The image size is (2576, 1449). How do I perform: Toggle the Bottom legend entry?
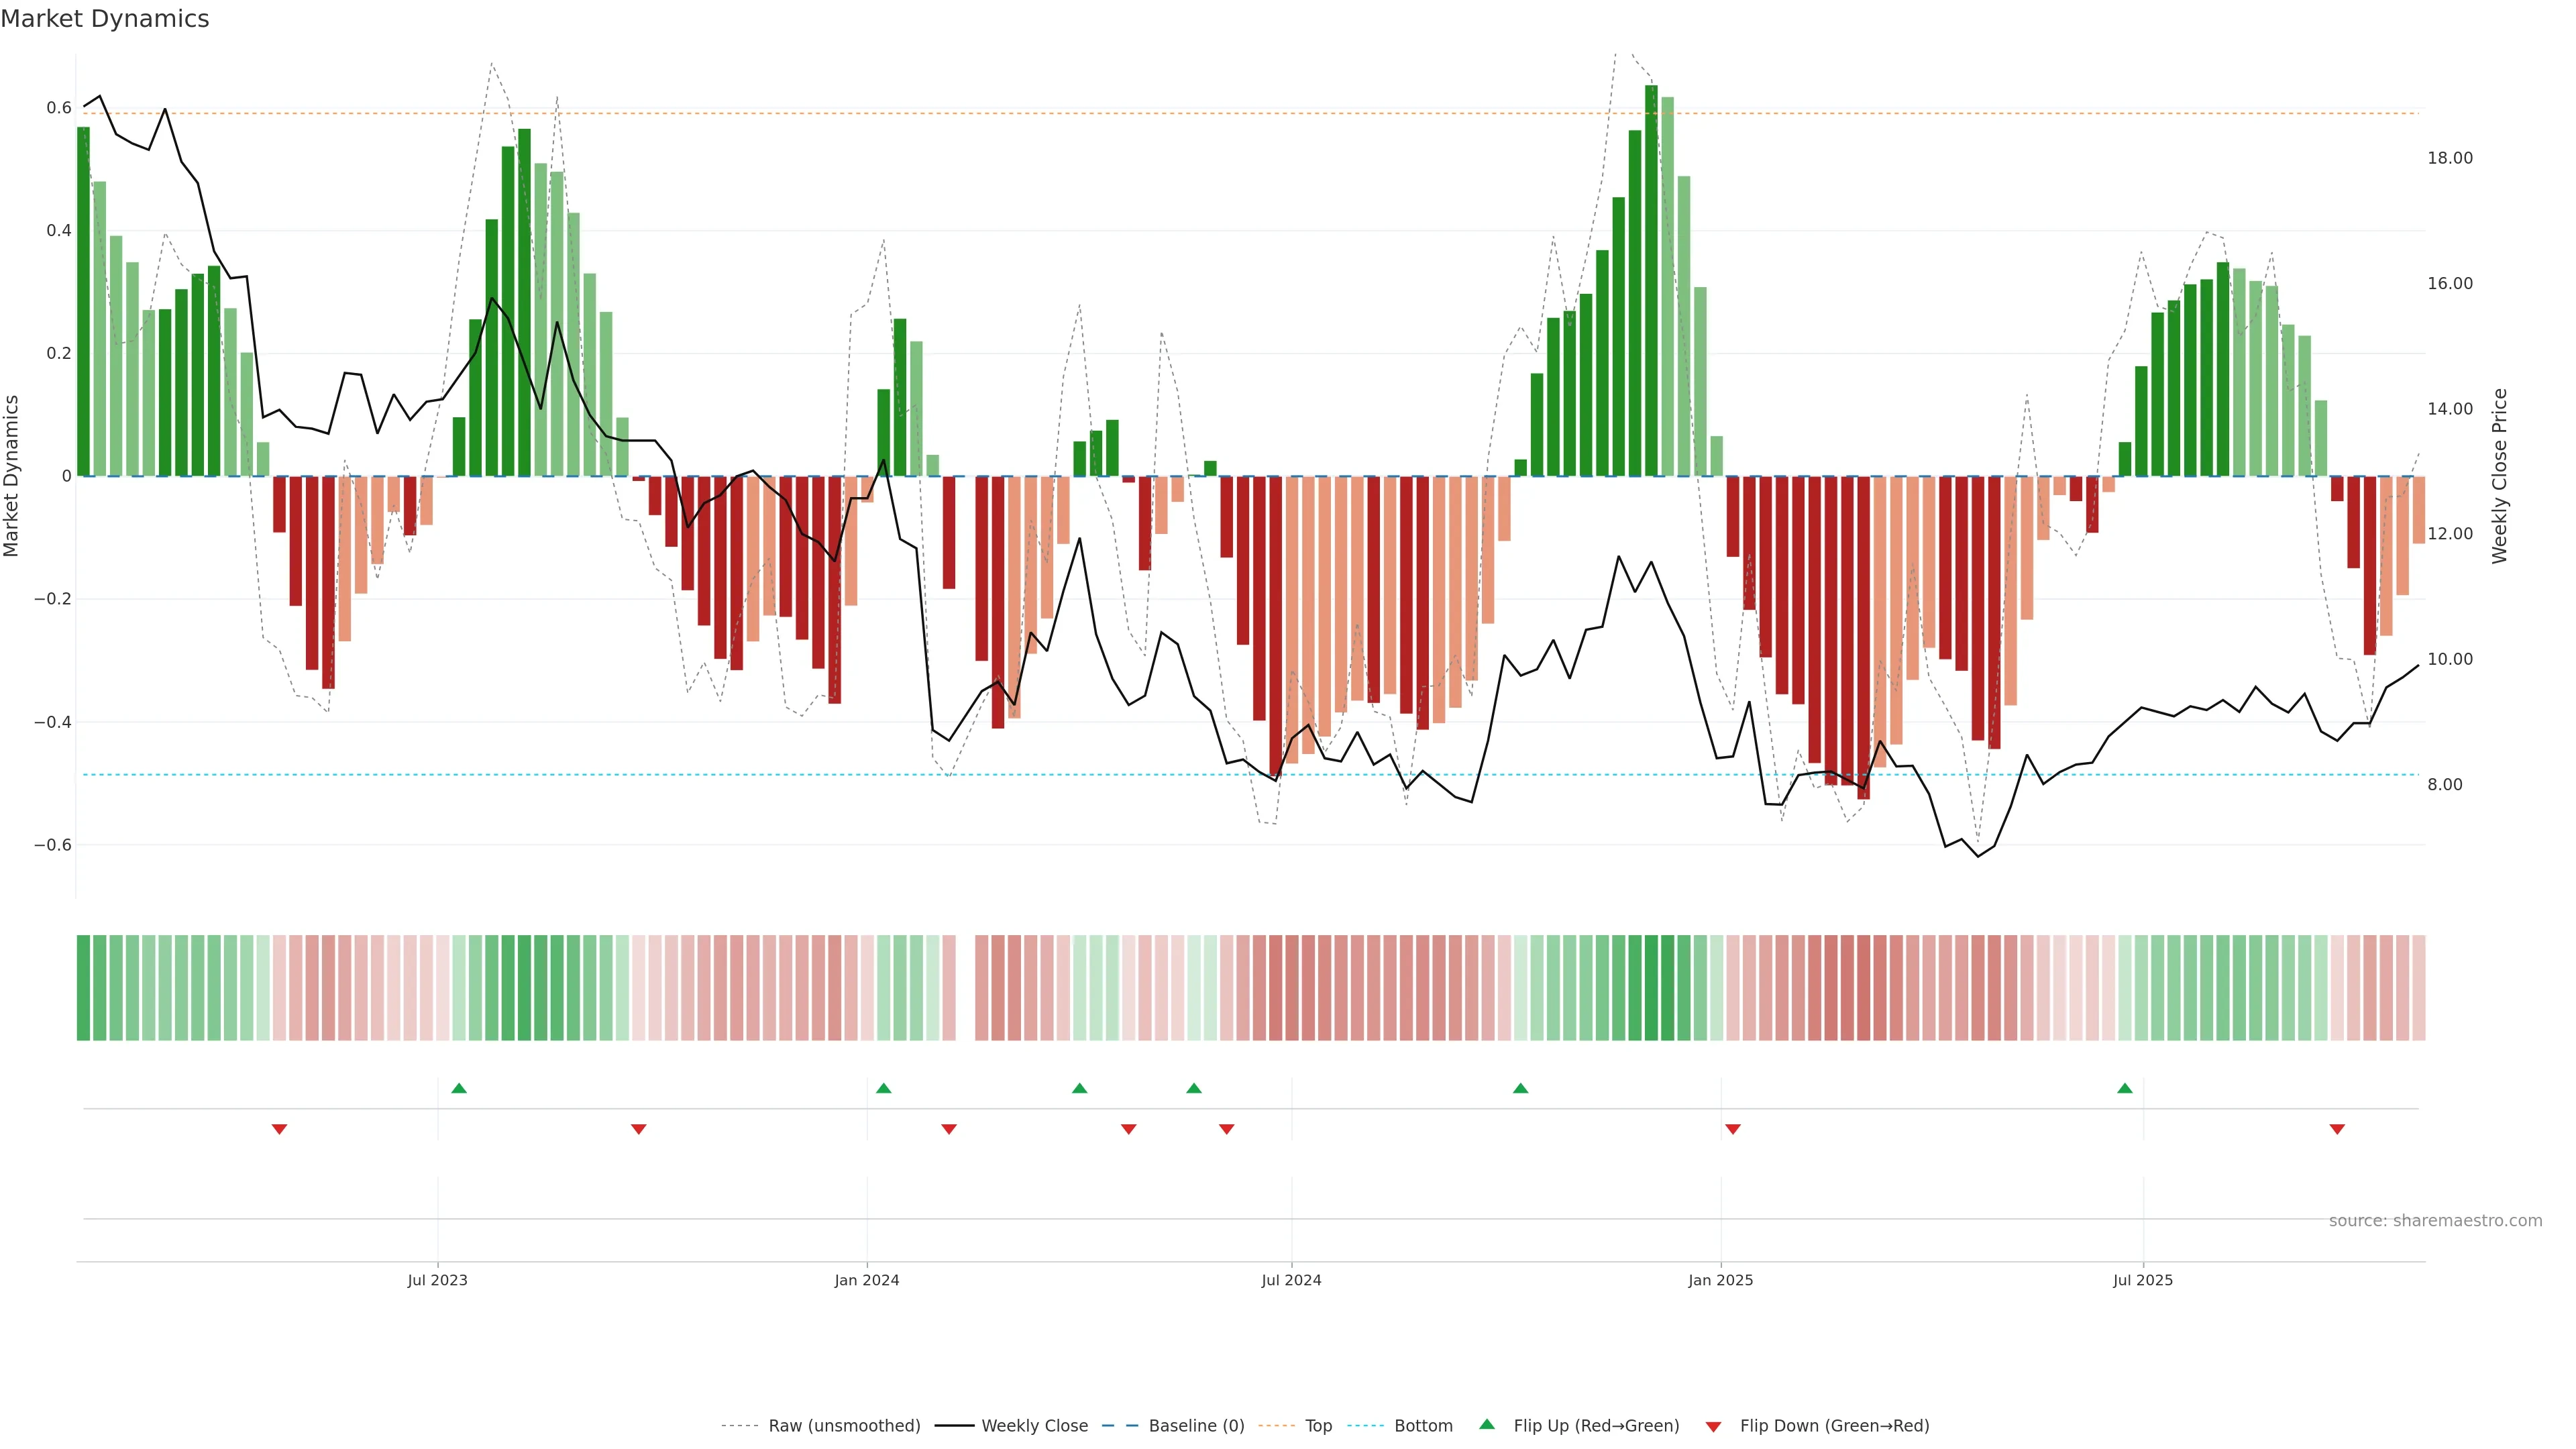[1423, 1426]
